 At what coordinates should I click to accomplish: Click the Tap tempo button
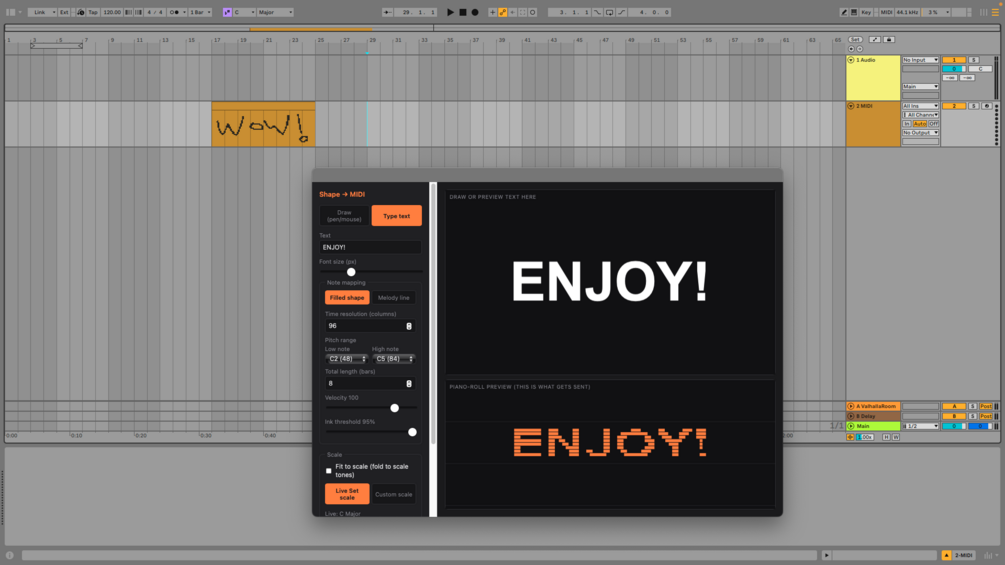point(93,12)
